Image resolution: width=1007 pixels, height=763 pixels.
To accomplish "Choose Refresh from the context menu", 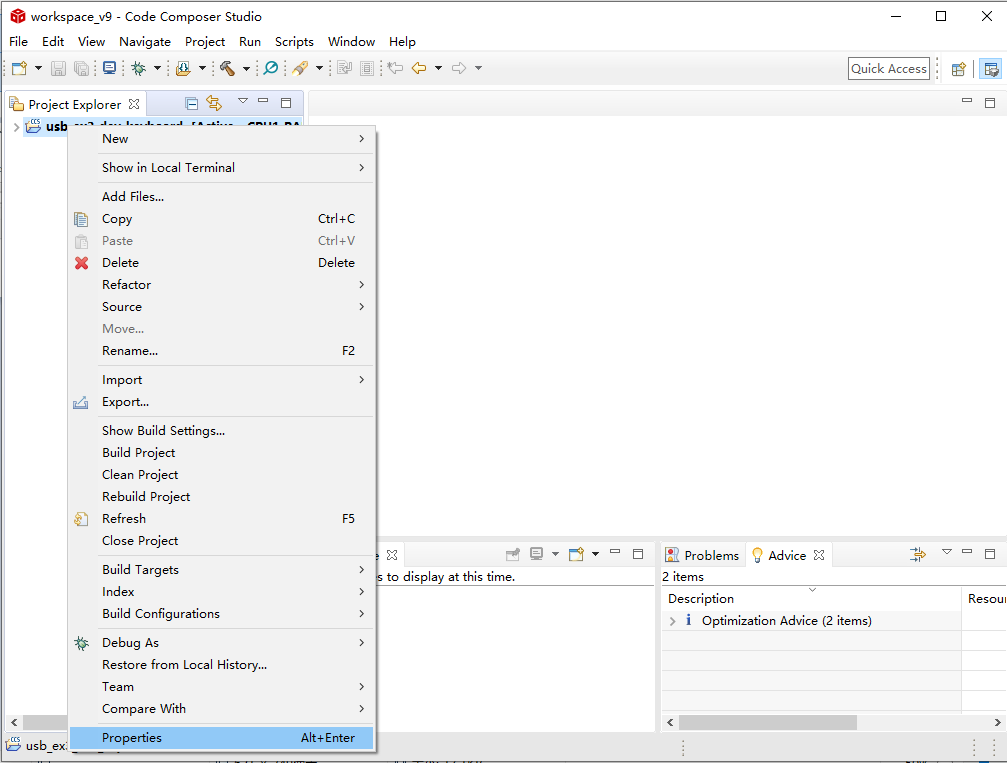I will coord(222,519).
